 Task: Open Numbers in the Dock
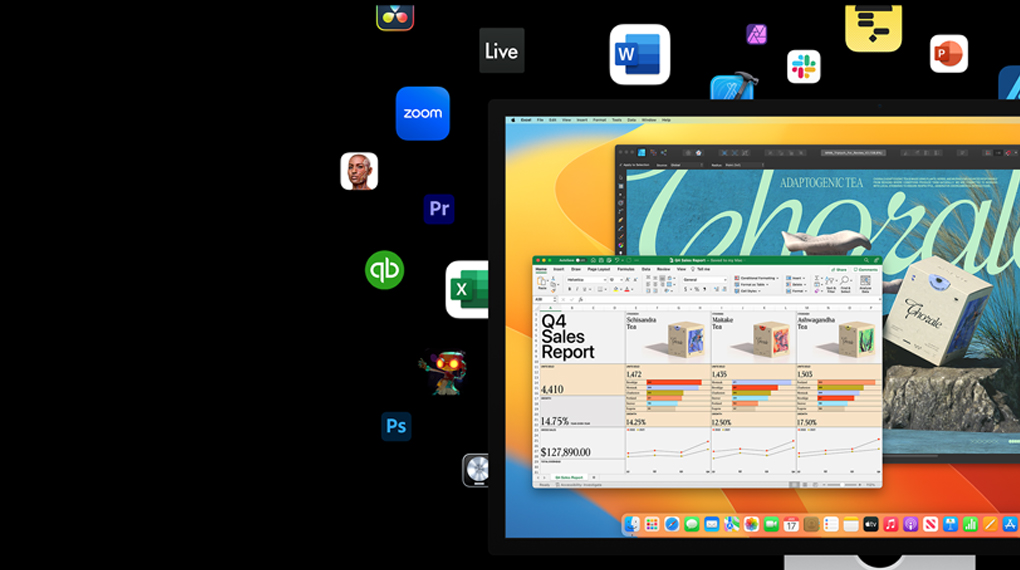pyautogui.click(x=970, y=524)
